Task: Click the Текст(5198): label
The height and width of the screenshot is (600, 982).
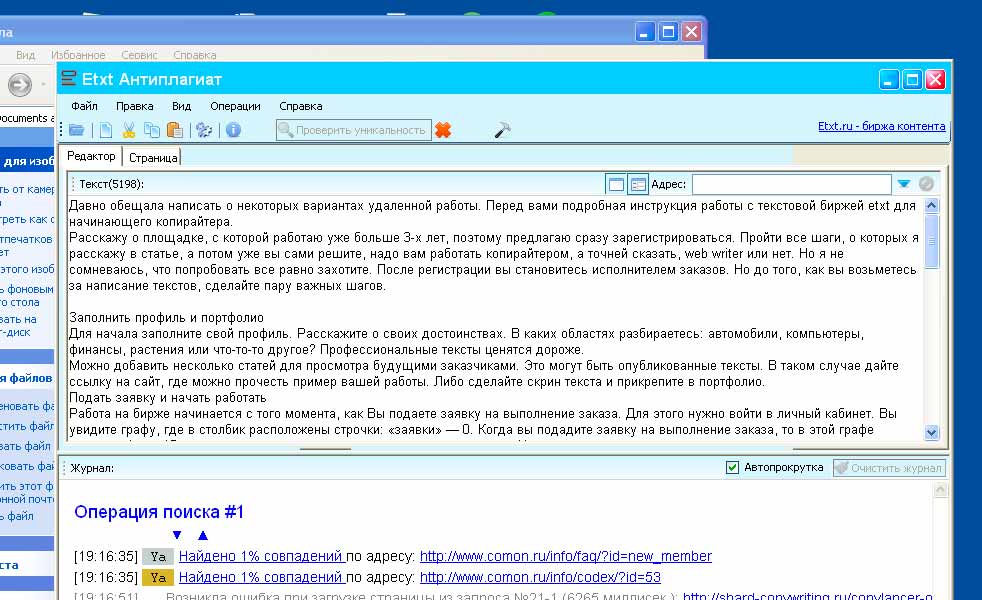Action: coord(111,184)
